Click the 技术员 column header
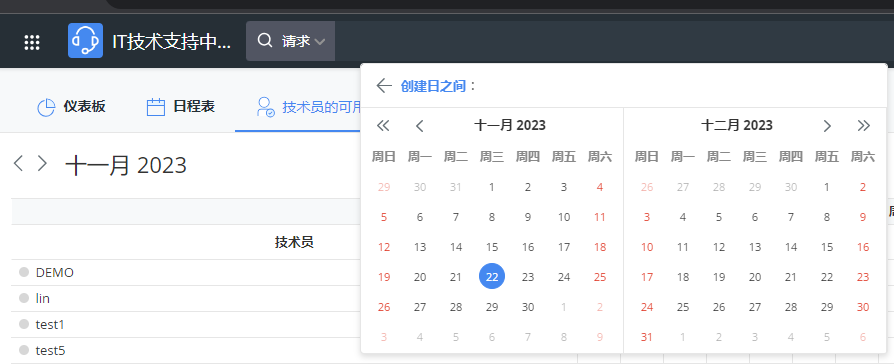894x364 pixels. [x=294, y=242]
